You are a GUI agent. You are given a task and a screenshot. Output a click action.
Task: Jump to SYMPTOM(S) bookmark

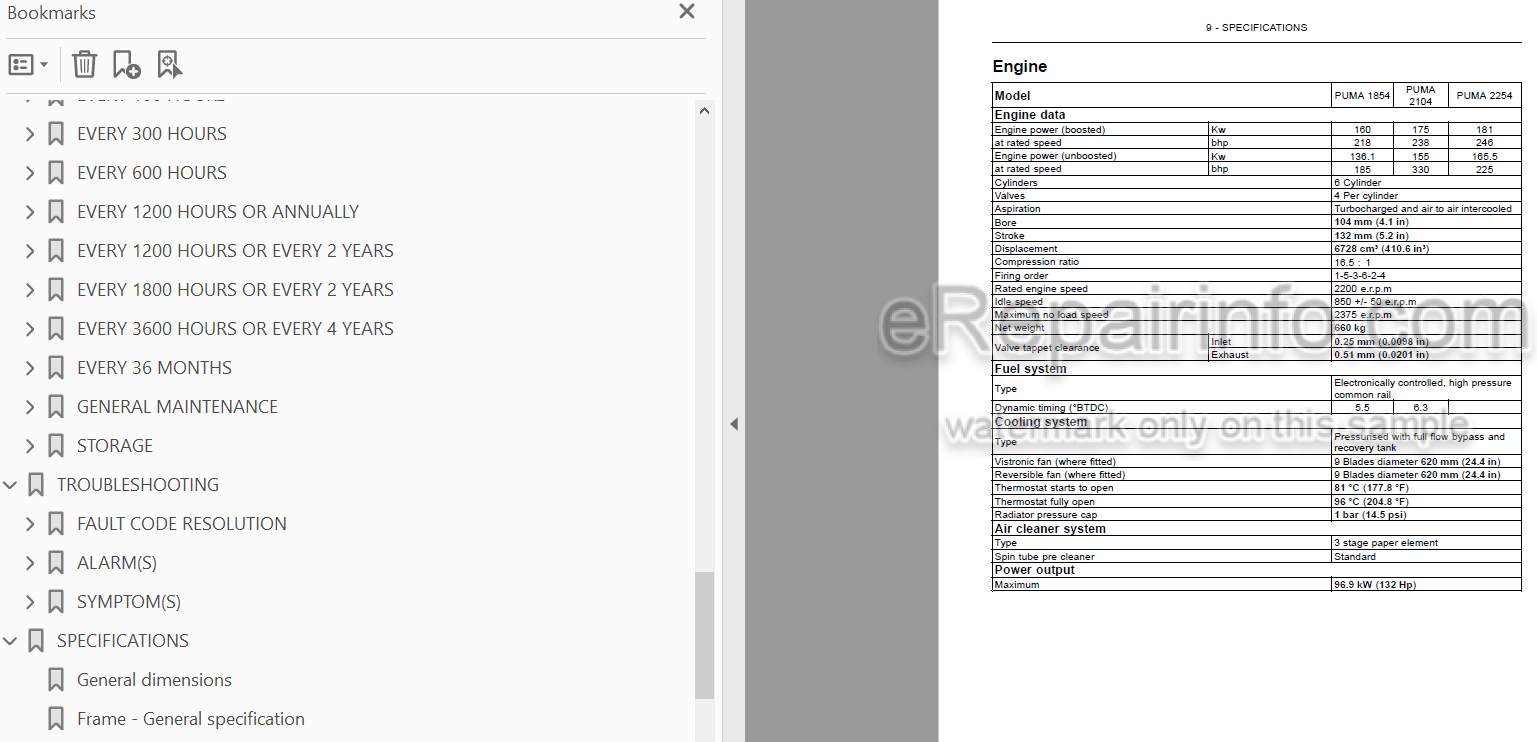(x=129, y=602)
